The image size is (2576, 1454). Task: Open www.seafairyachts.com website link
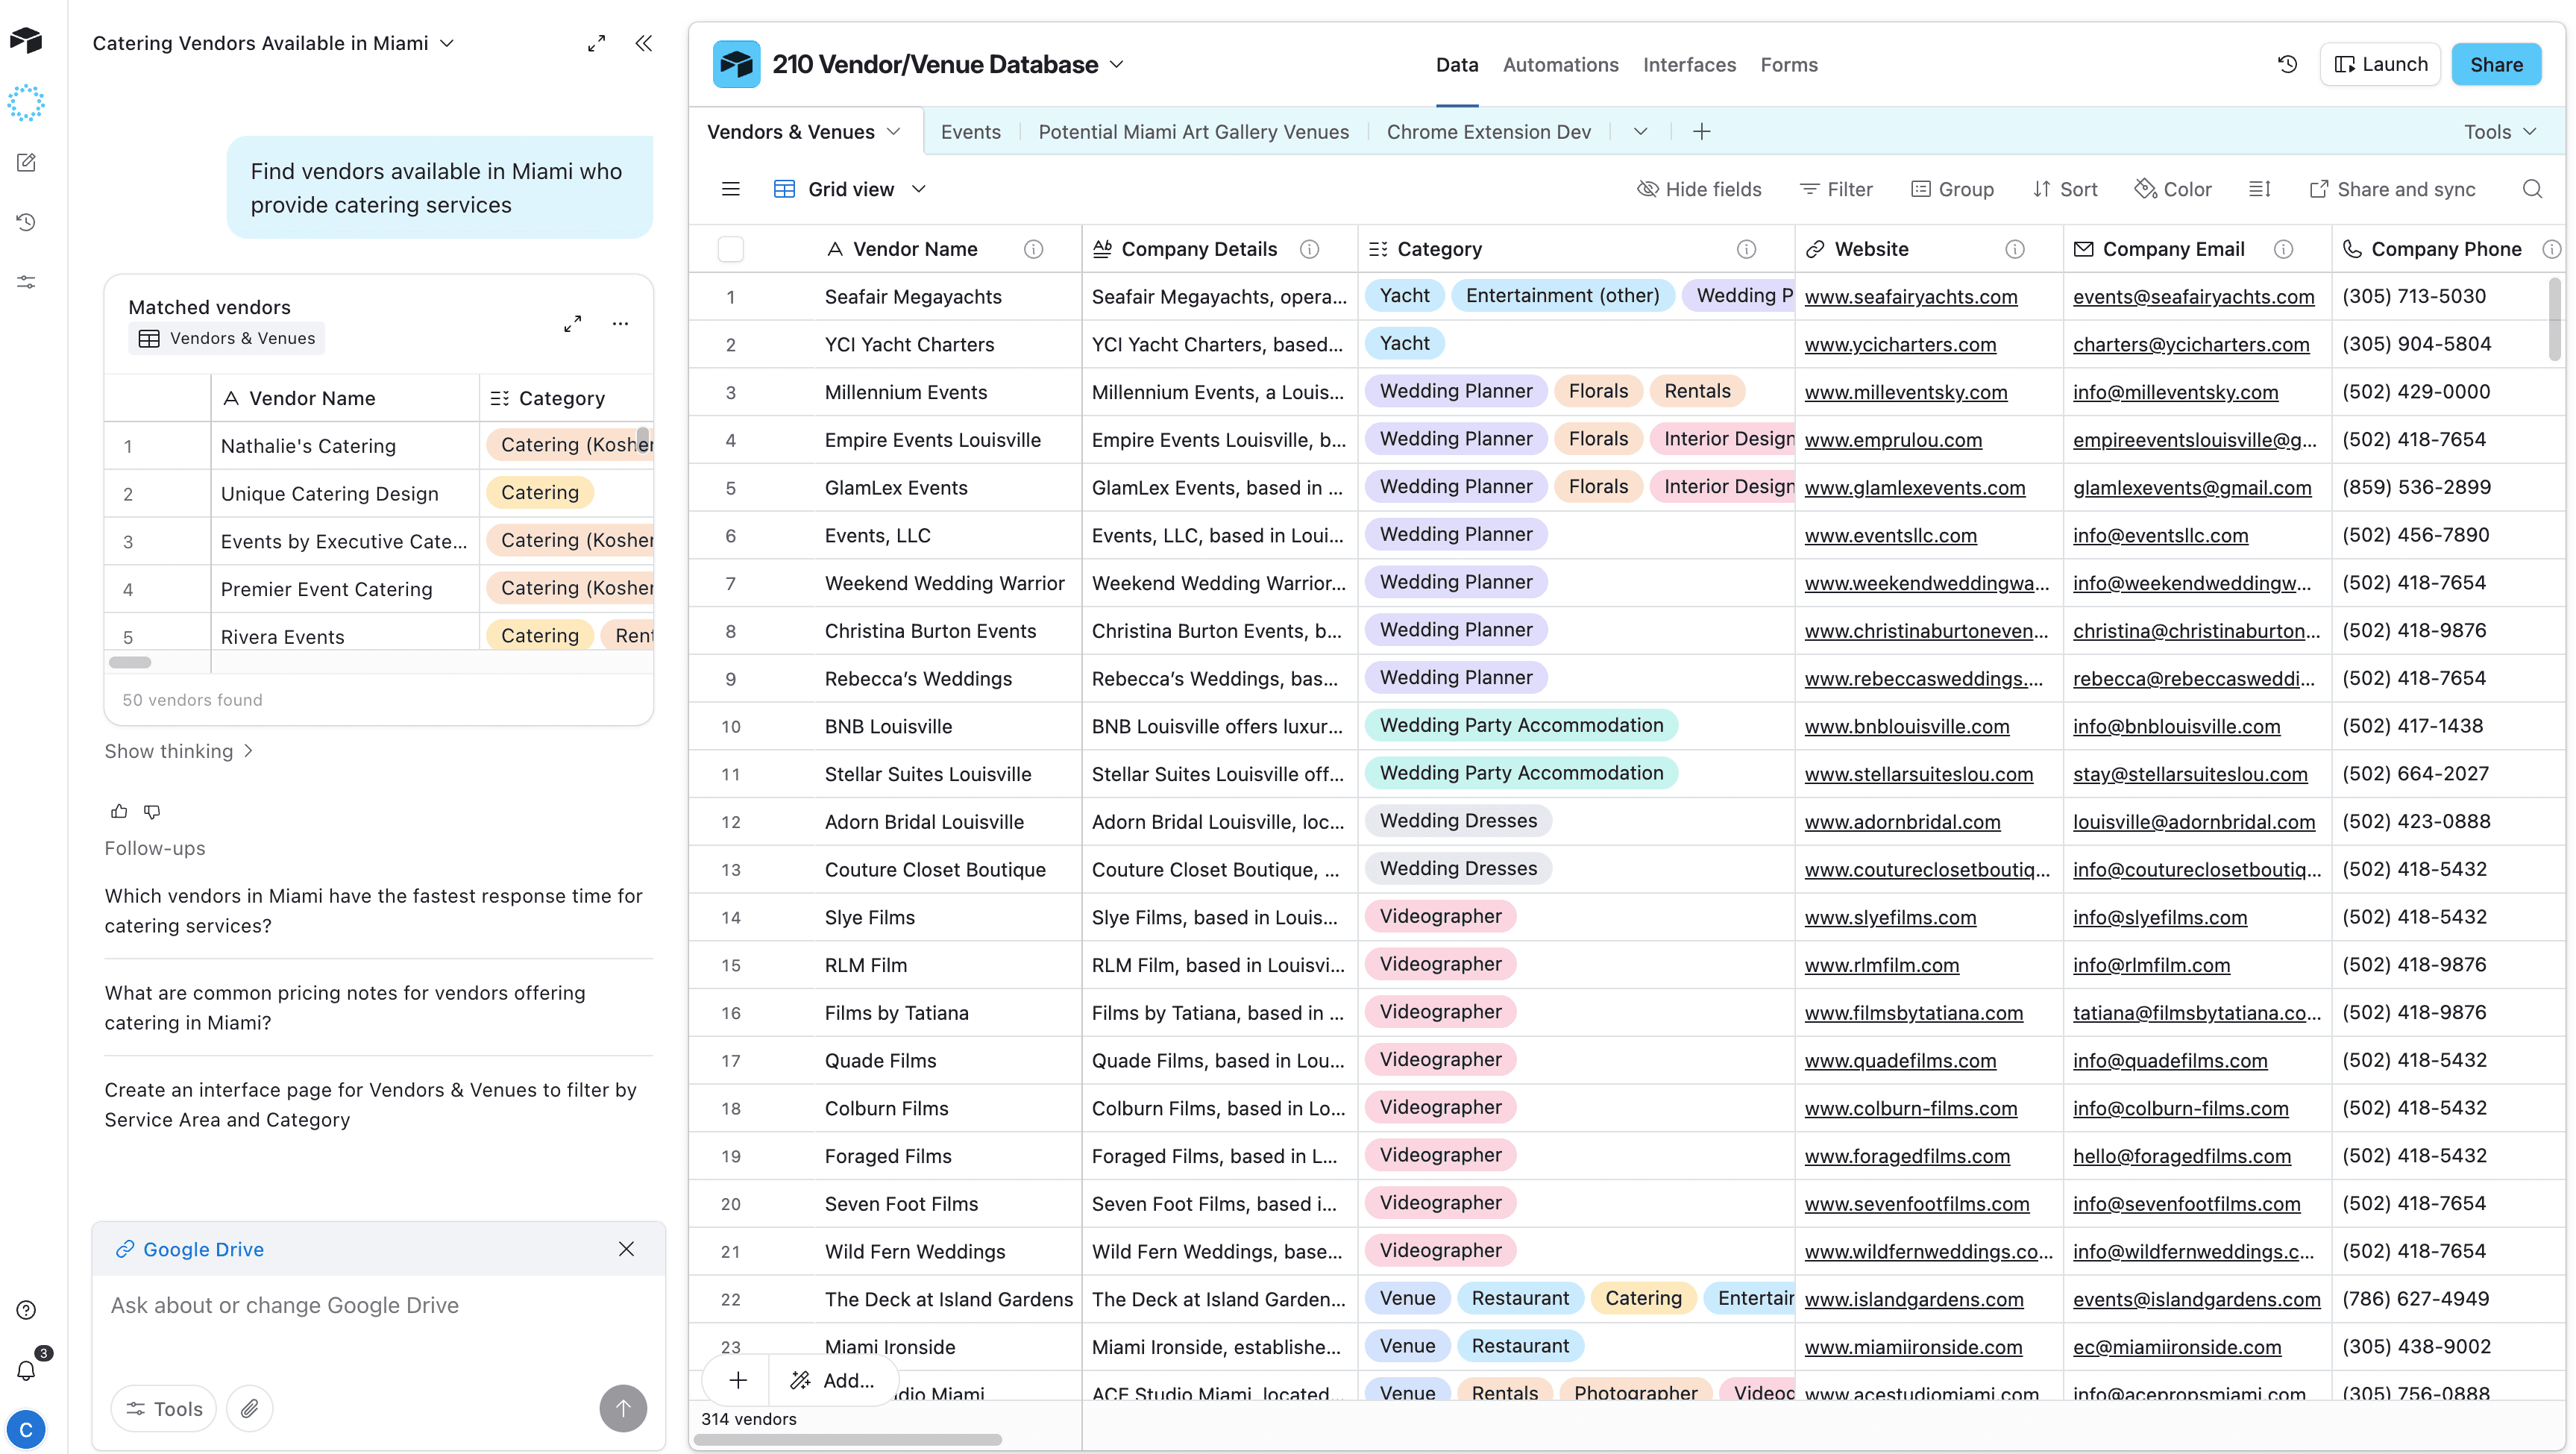pyautogui.click(x=1910, y=297)
